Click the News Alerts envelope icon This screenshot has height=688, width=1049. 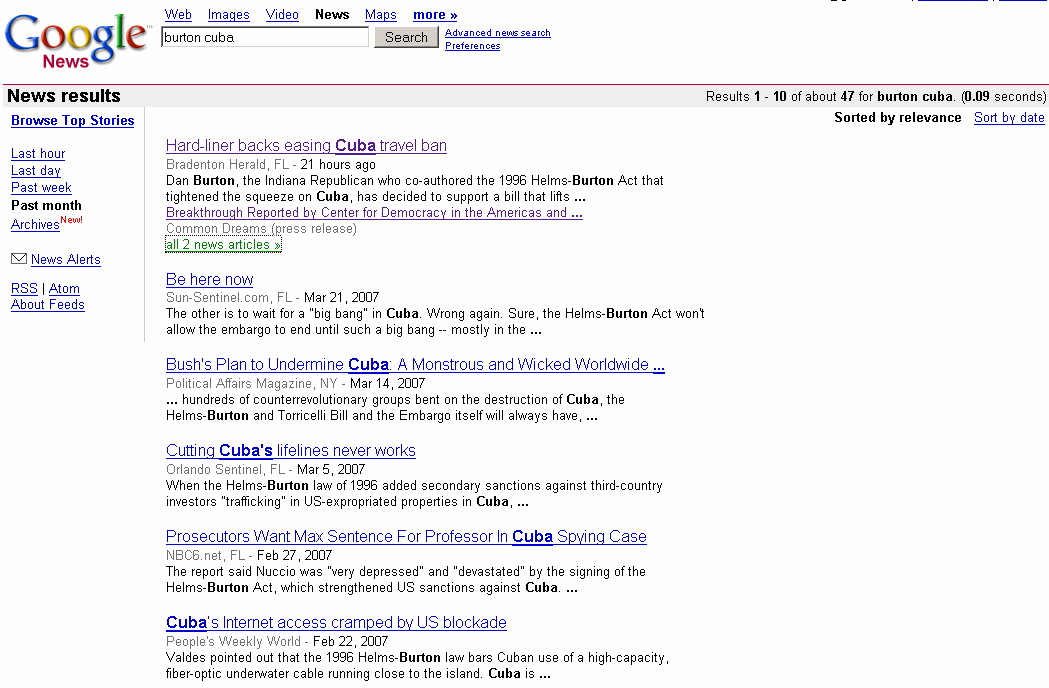point(19,258)
